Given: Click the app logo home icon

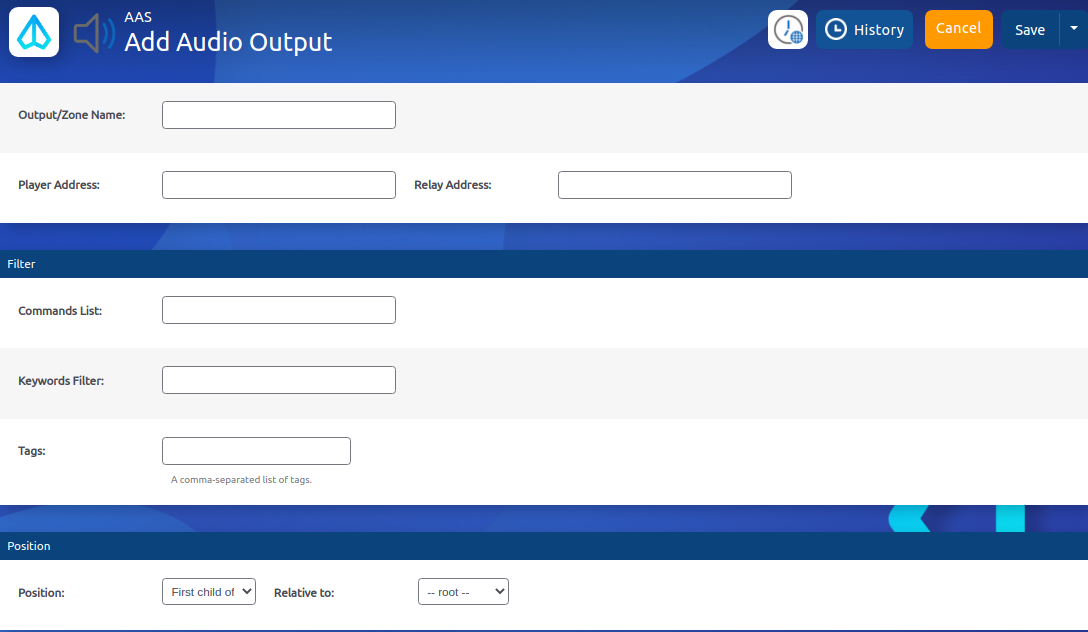Looking at the screenshot, I should [34, 32].
